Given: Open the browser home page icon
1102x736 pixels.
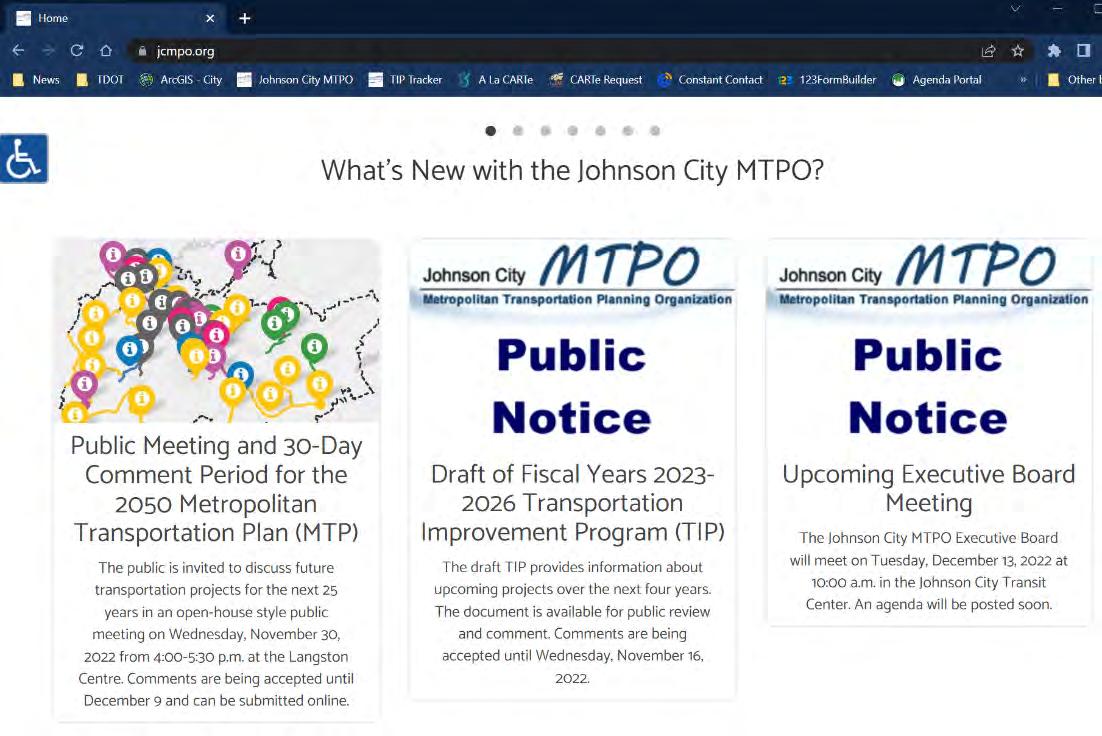Looking at the screenshot, I should pos(105,51).
